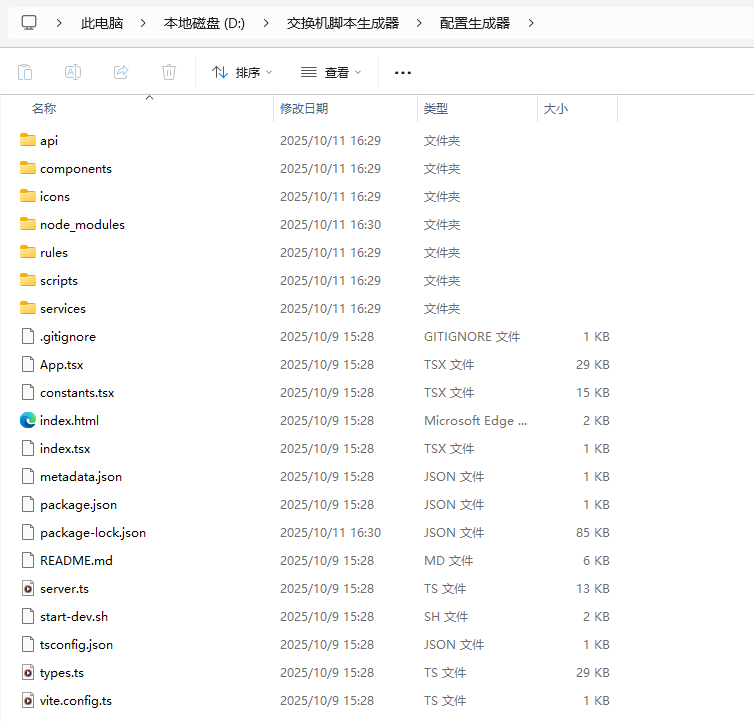Expand the chevron after 配置生成器 breadcrumb
754x722 pixels.
pos(530,22)
